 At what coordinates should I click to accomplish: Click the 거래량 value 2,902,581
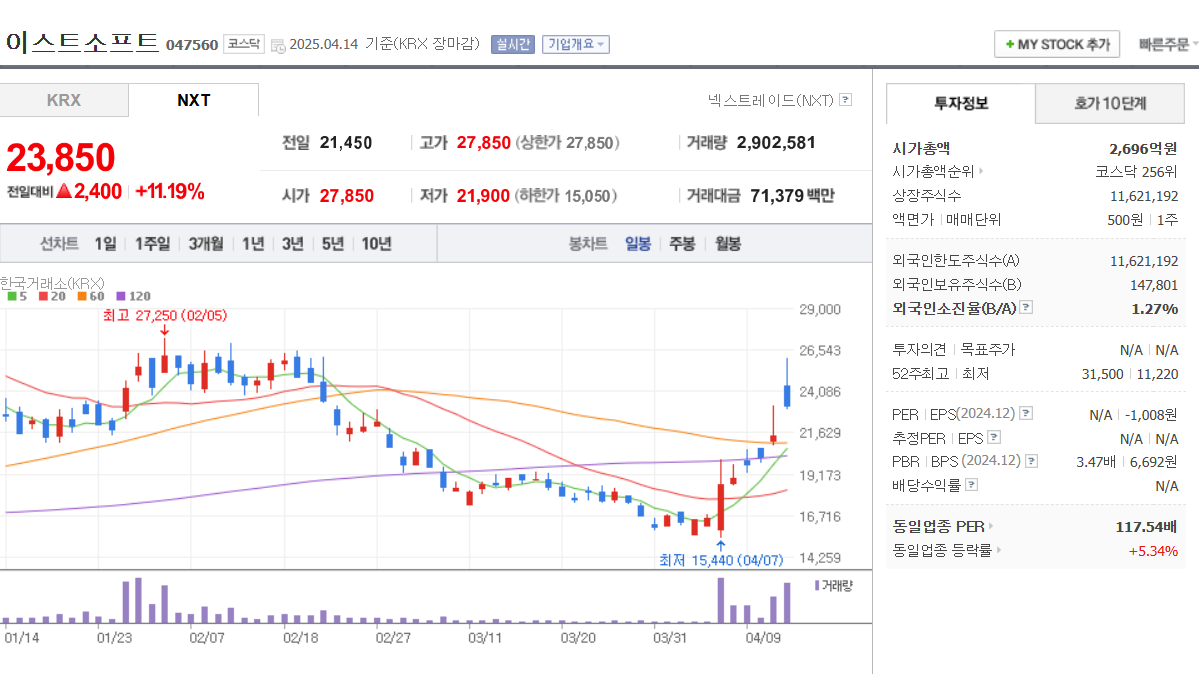(776, 143)
